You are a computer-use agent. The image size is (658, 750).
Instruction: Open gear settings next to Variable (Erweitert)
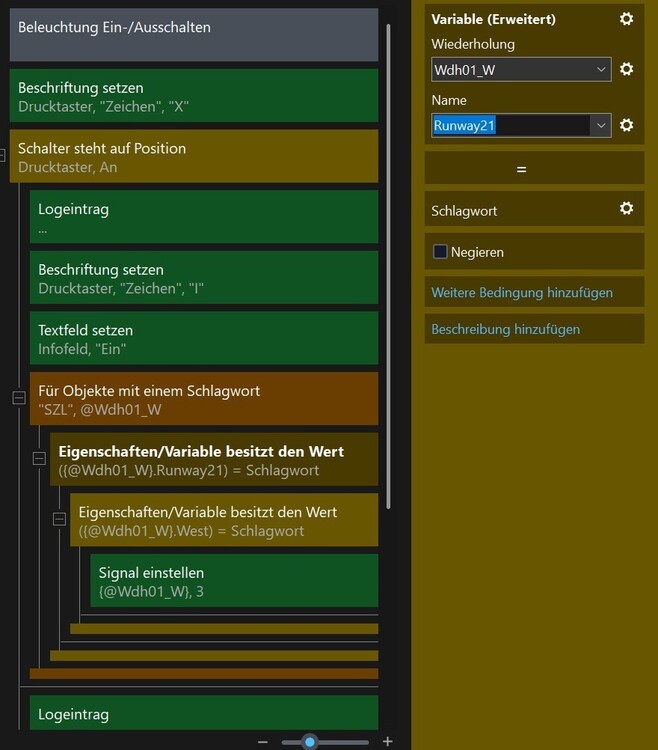(x=626, y=19)
